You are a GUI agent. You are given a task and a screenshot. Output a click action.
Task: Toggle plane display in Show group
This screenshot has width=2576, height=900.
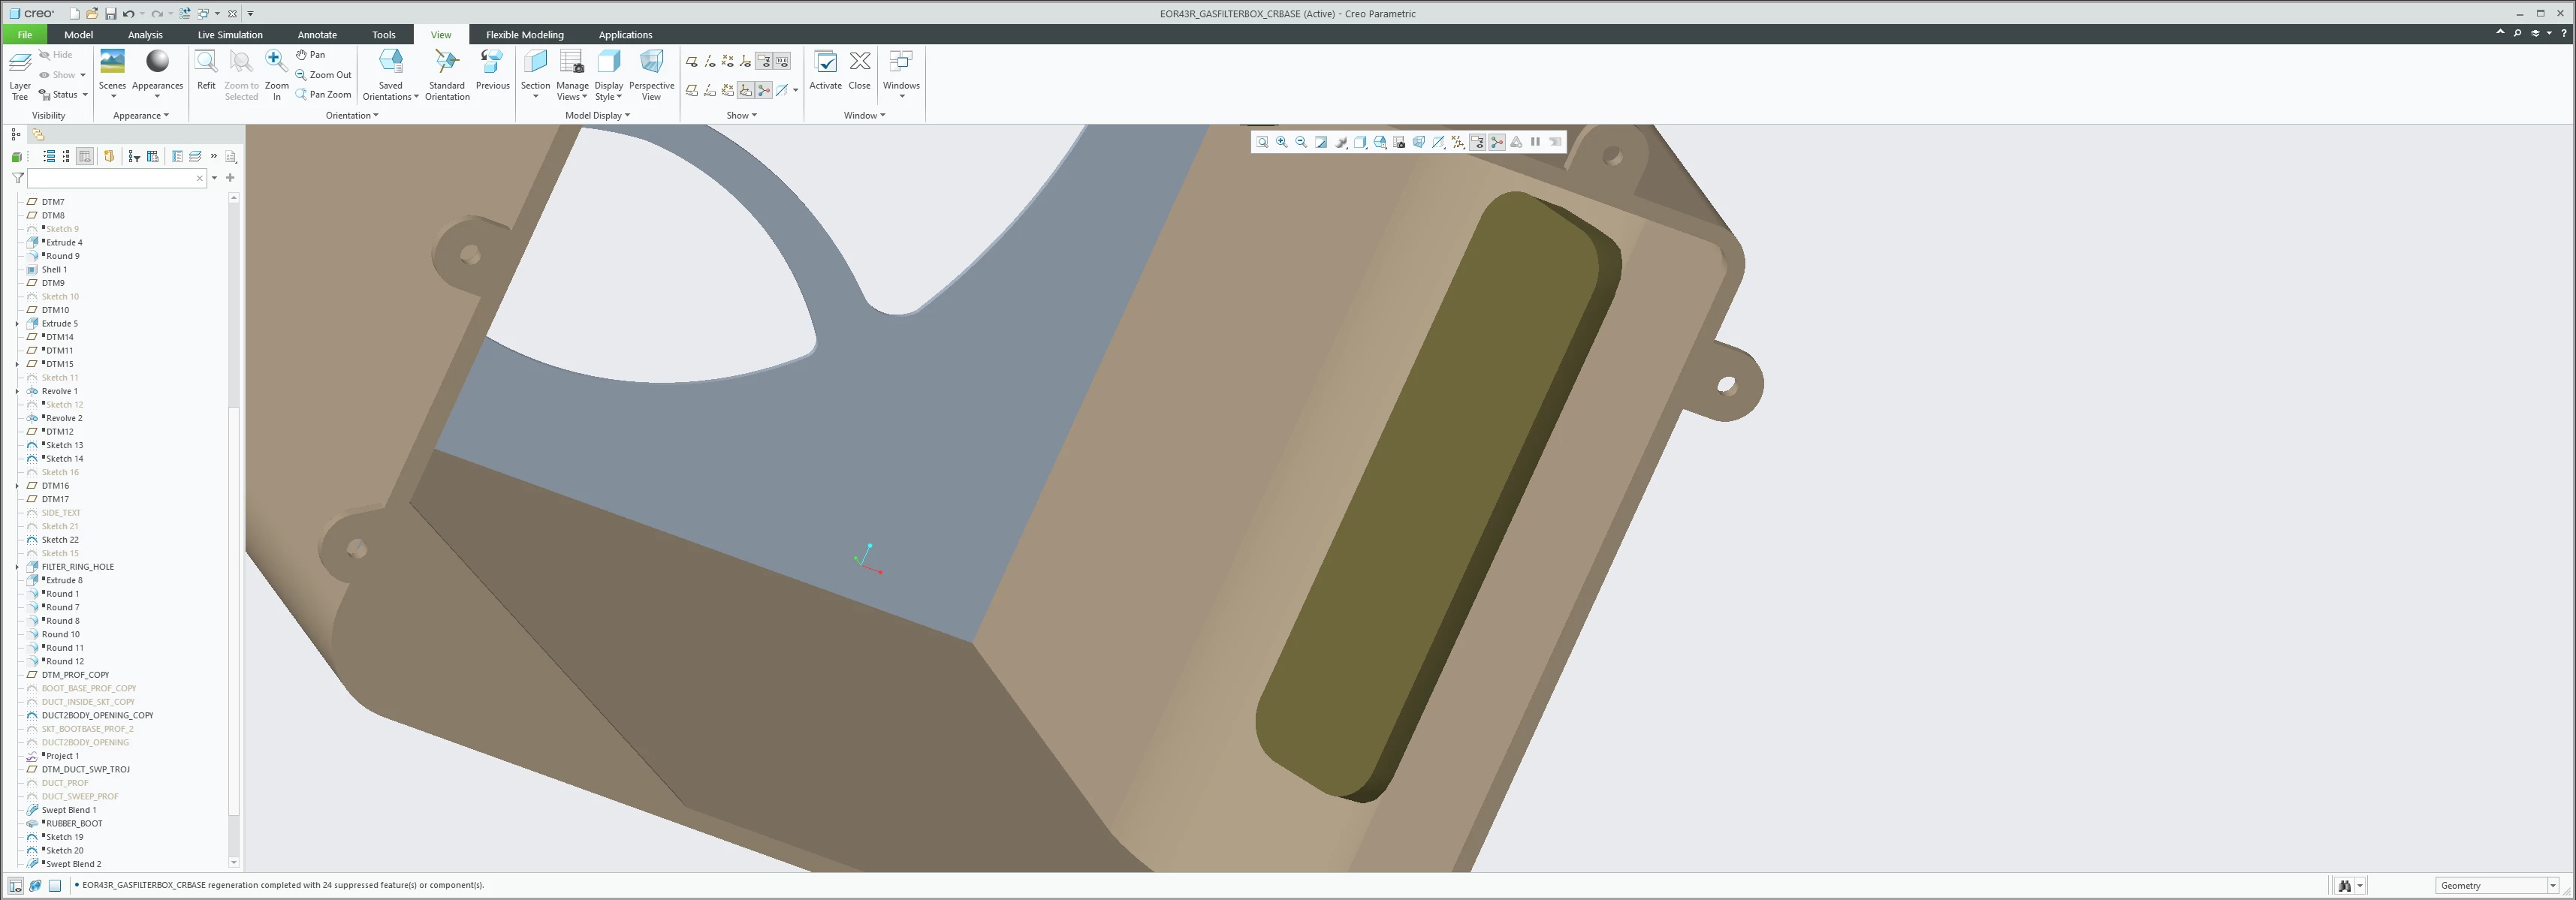click(x=692, y=62)
